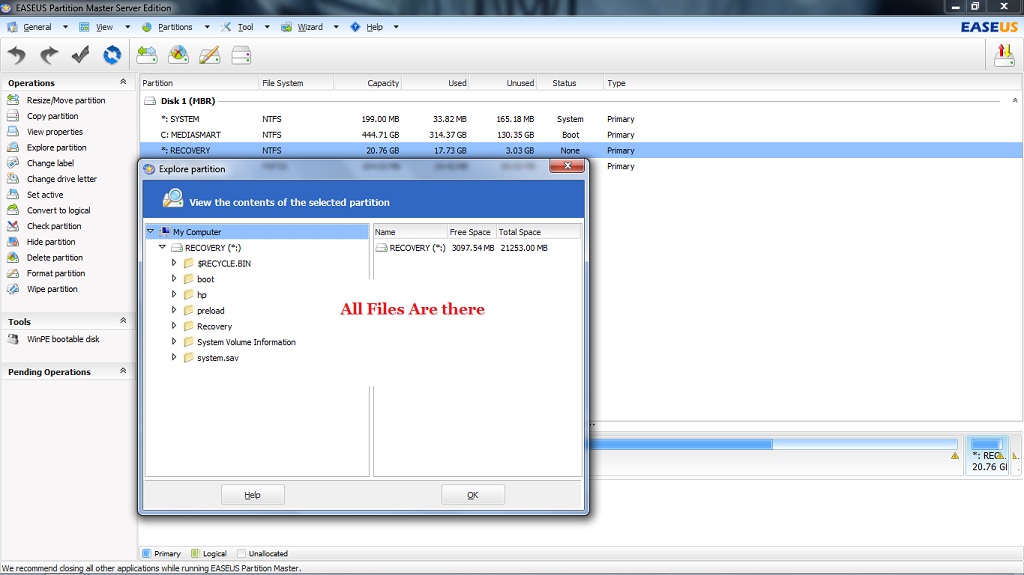Sort by the File System column header
Viewport: 1024px width, 575px height.
point(296,83)
